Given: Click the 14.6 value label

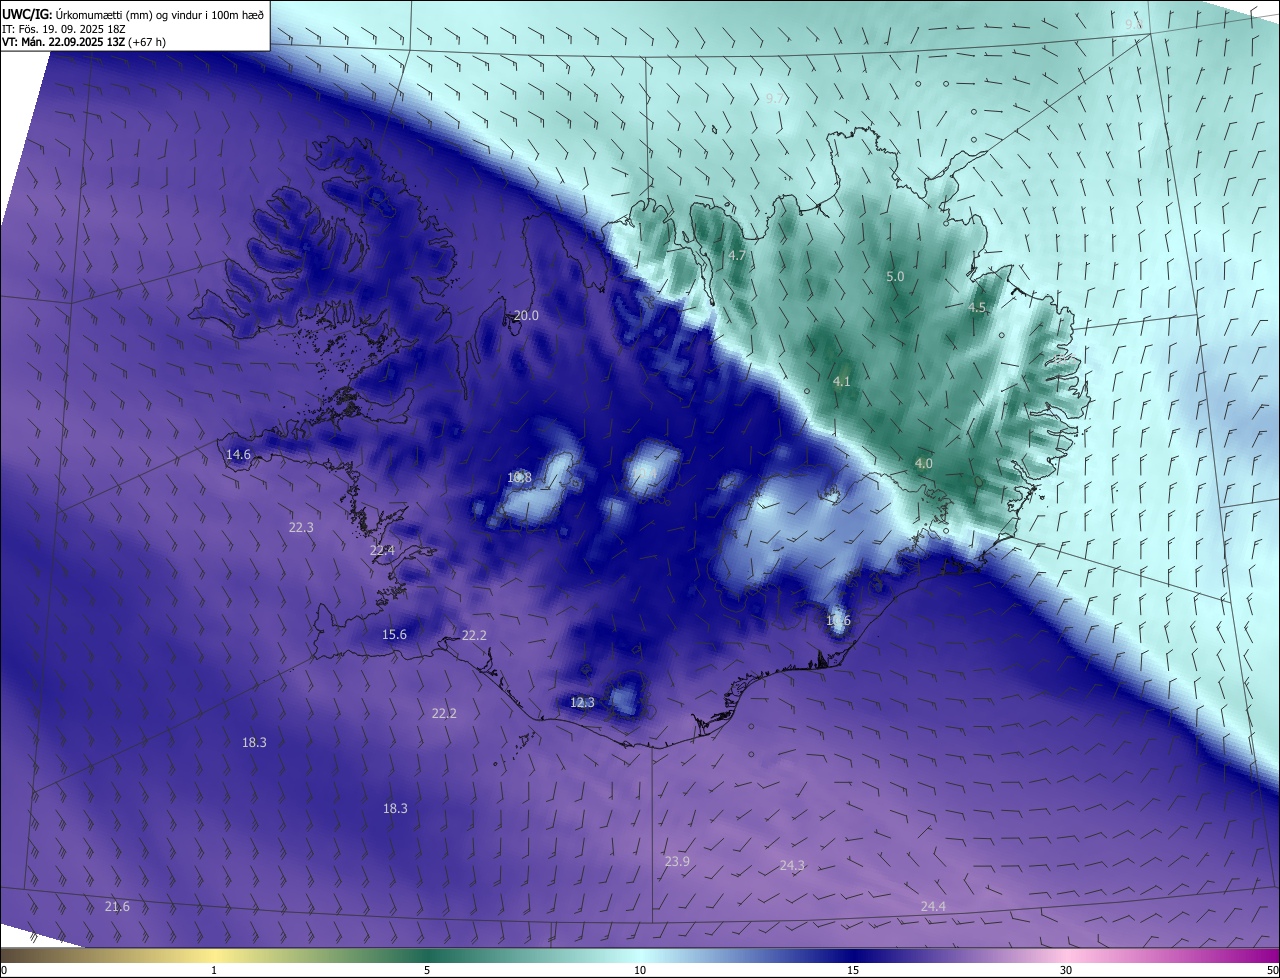Looking at the screenshot, I should (238, 454).
